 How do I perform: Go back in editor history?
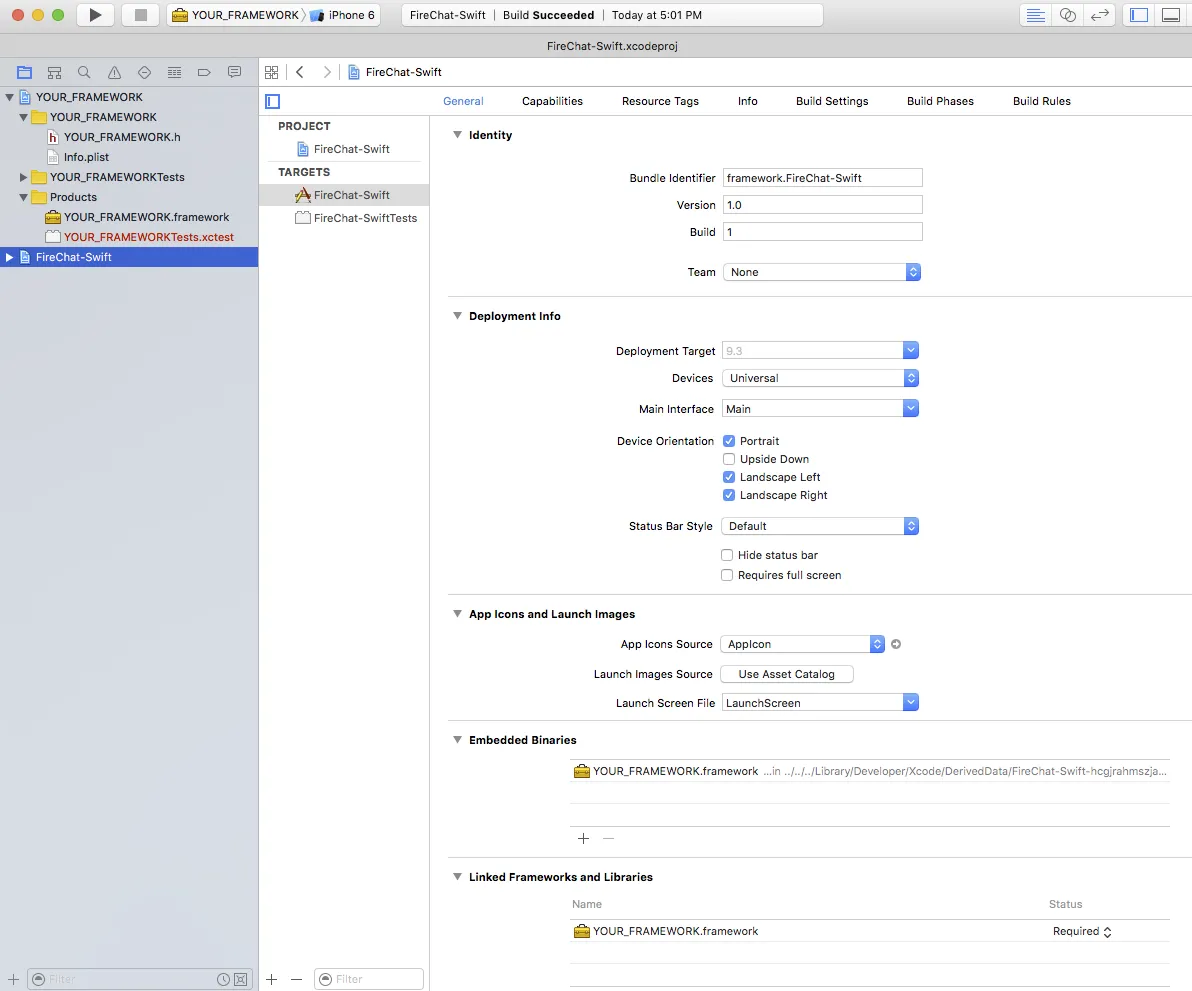(x=300, y=72)
